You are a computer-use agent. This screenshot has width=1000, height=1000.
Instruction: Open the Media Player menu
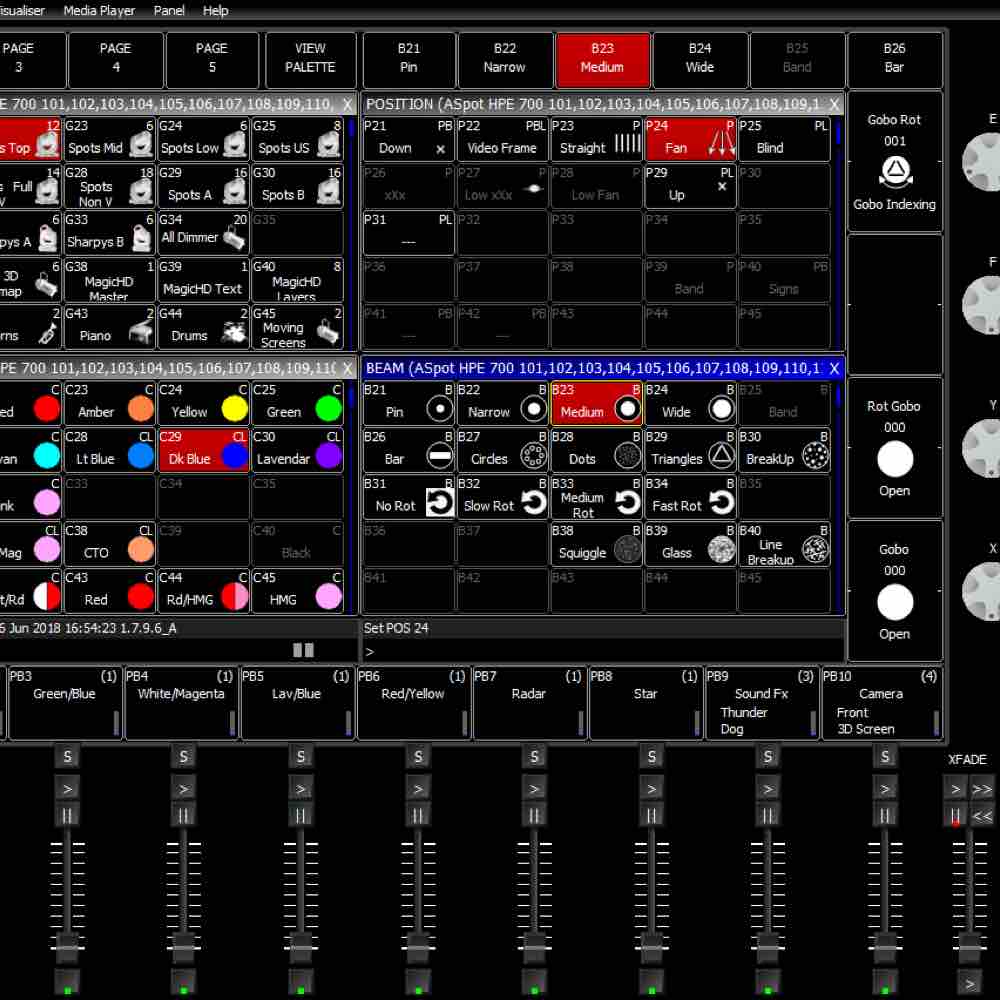click(99, 11)
